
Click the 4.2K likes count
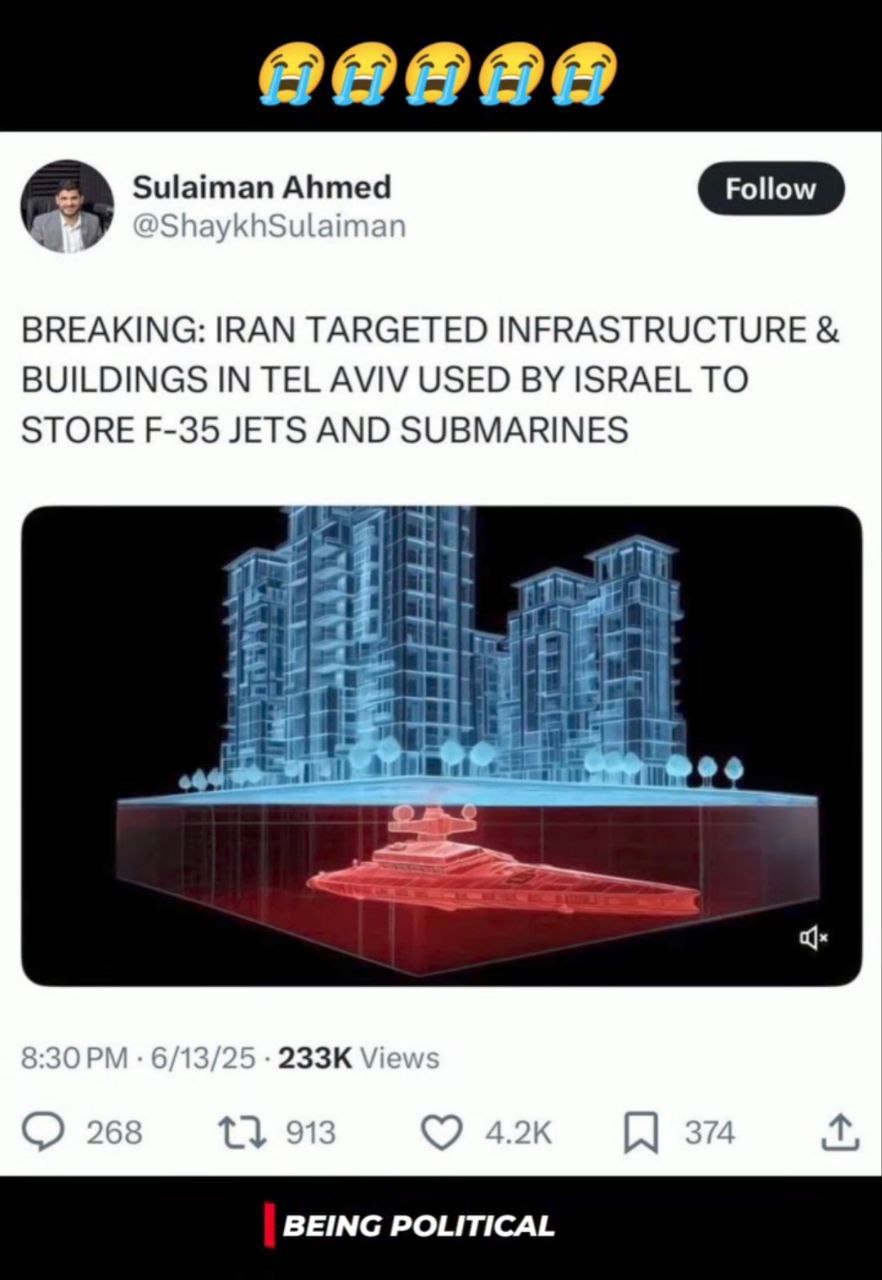point(518,1133)
